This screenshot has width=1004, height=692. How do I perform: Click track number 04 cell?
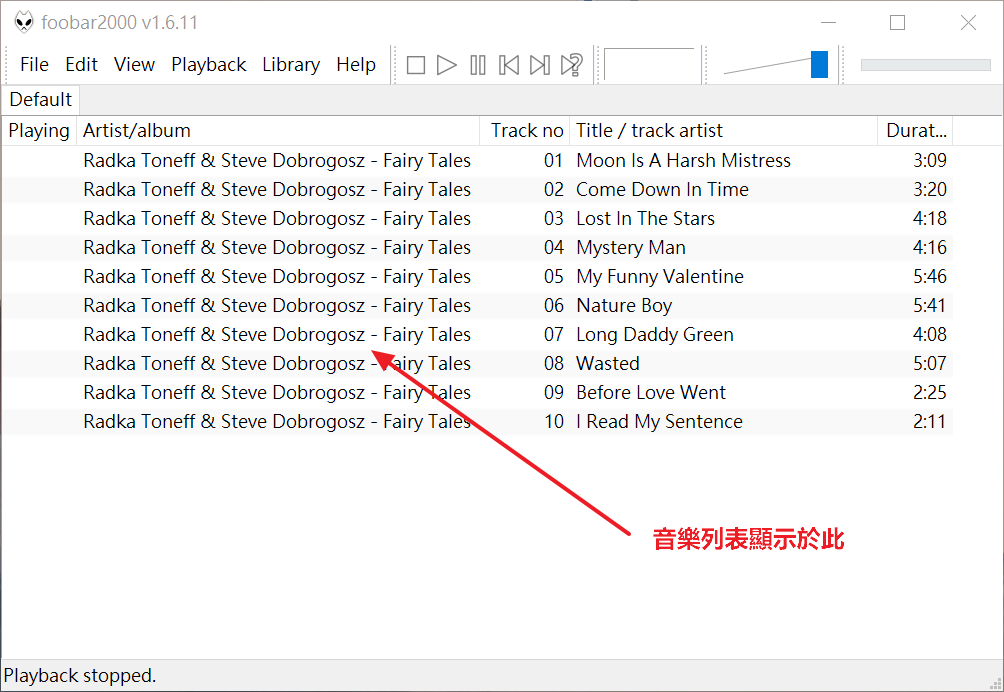(x=554, y=248)
